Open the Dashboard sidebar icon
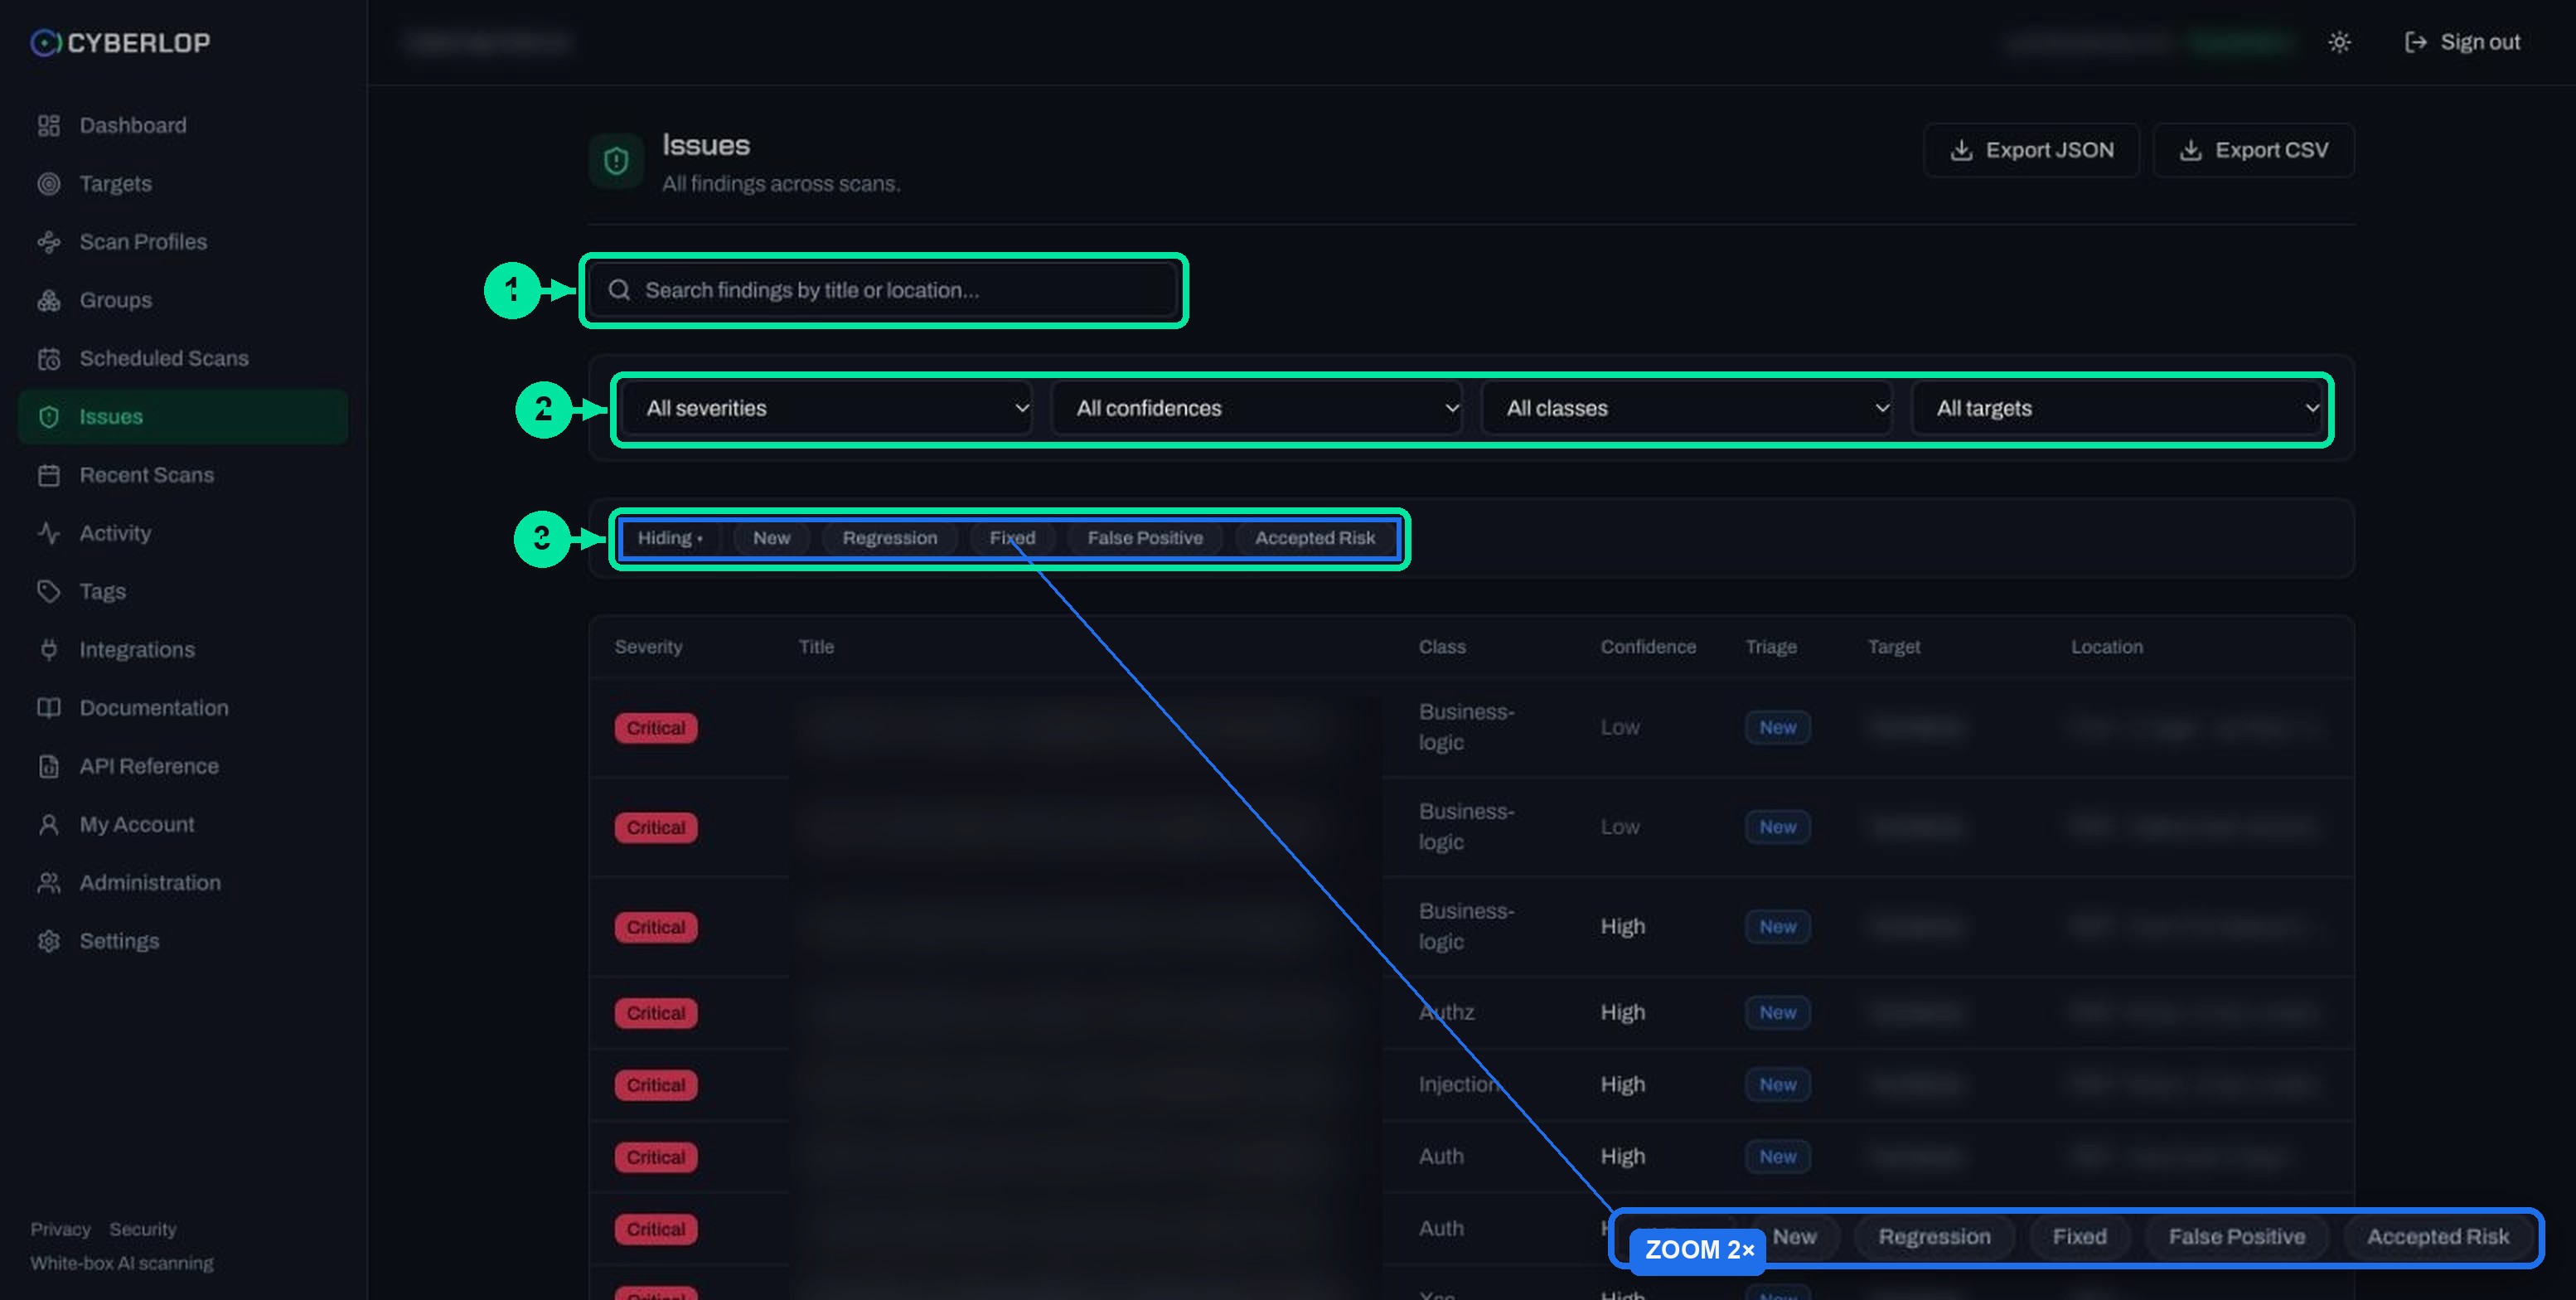Image resolution: width=2576 pixels, height=1300 pixels. 48,125
